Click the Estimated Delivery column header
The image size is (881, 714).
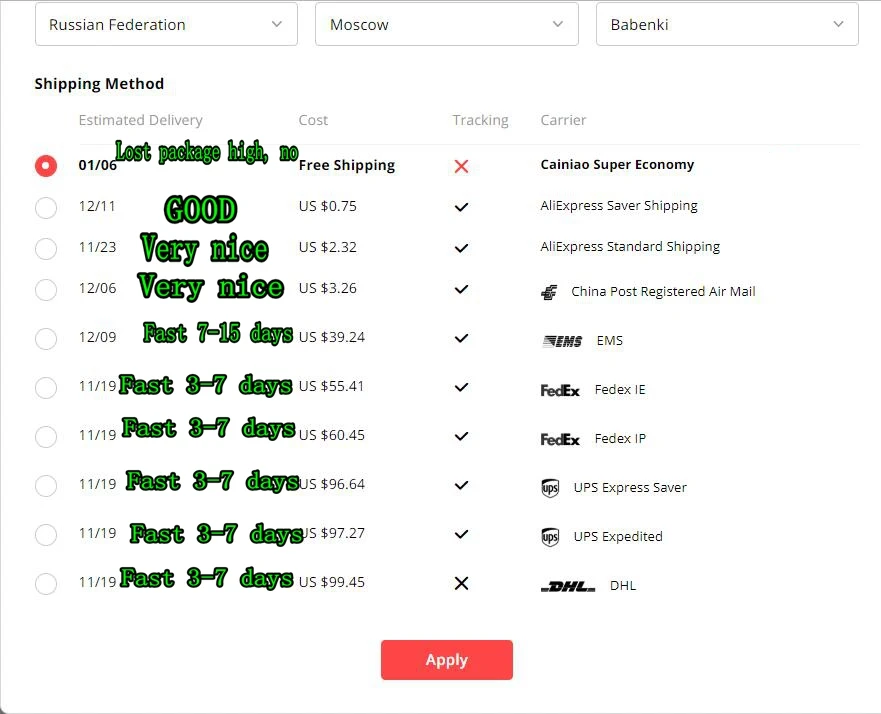pos(140,120)
